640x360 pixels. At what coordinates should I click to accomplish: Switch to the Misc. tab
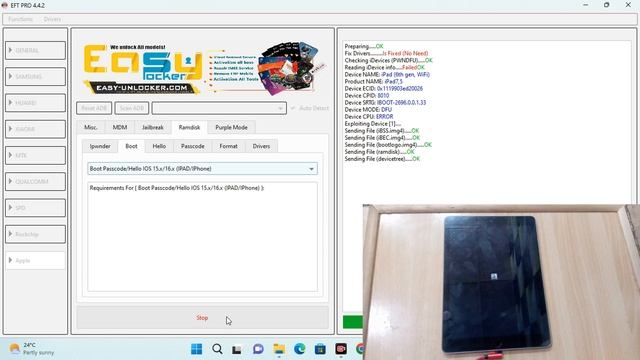coord(91,127)
